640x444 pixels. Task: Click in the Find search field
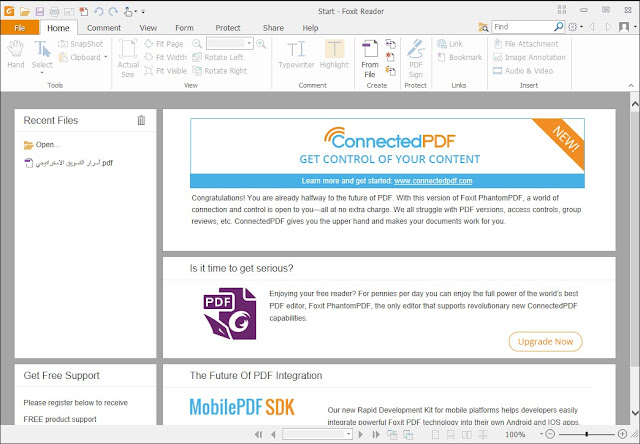(523, 27)
